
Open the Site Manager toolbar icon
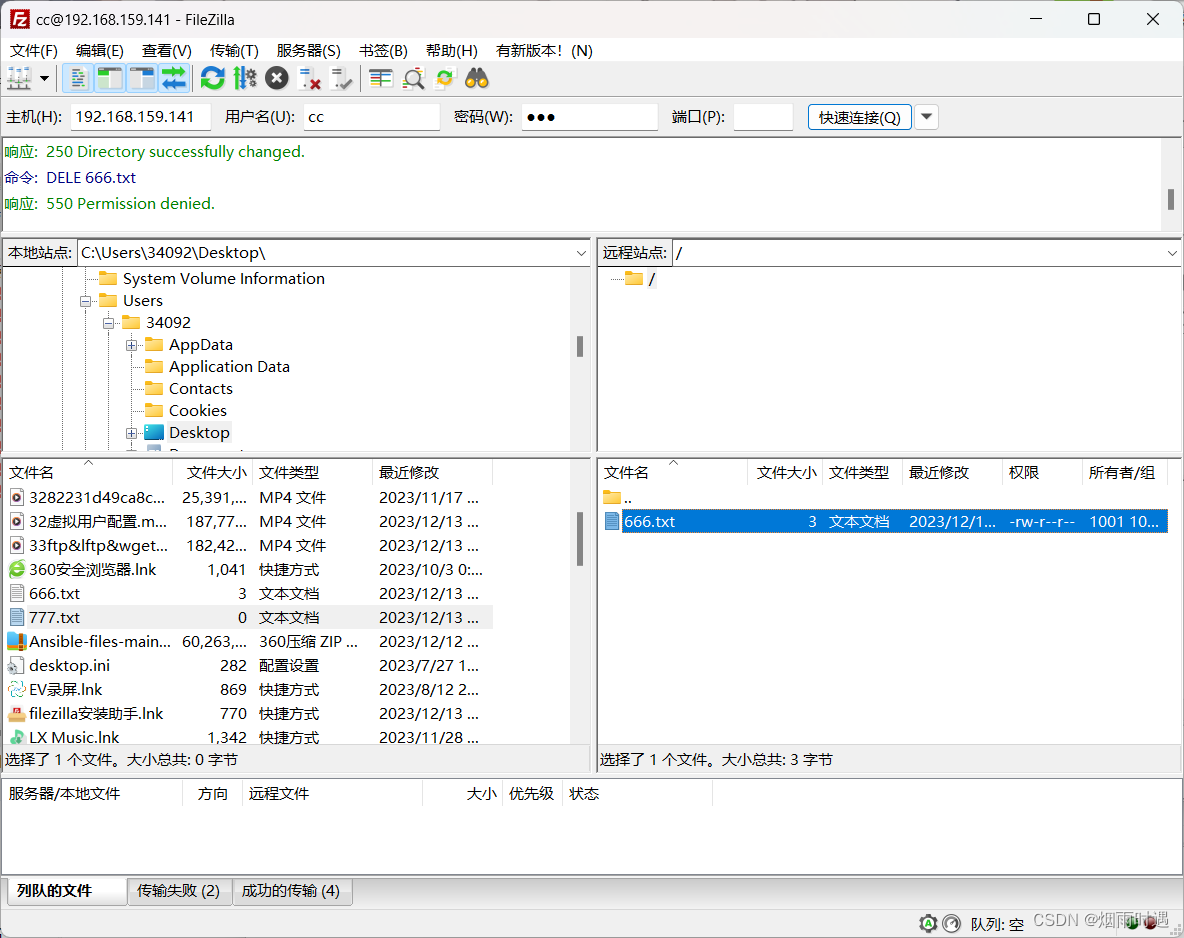click(x=19, y=79)
